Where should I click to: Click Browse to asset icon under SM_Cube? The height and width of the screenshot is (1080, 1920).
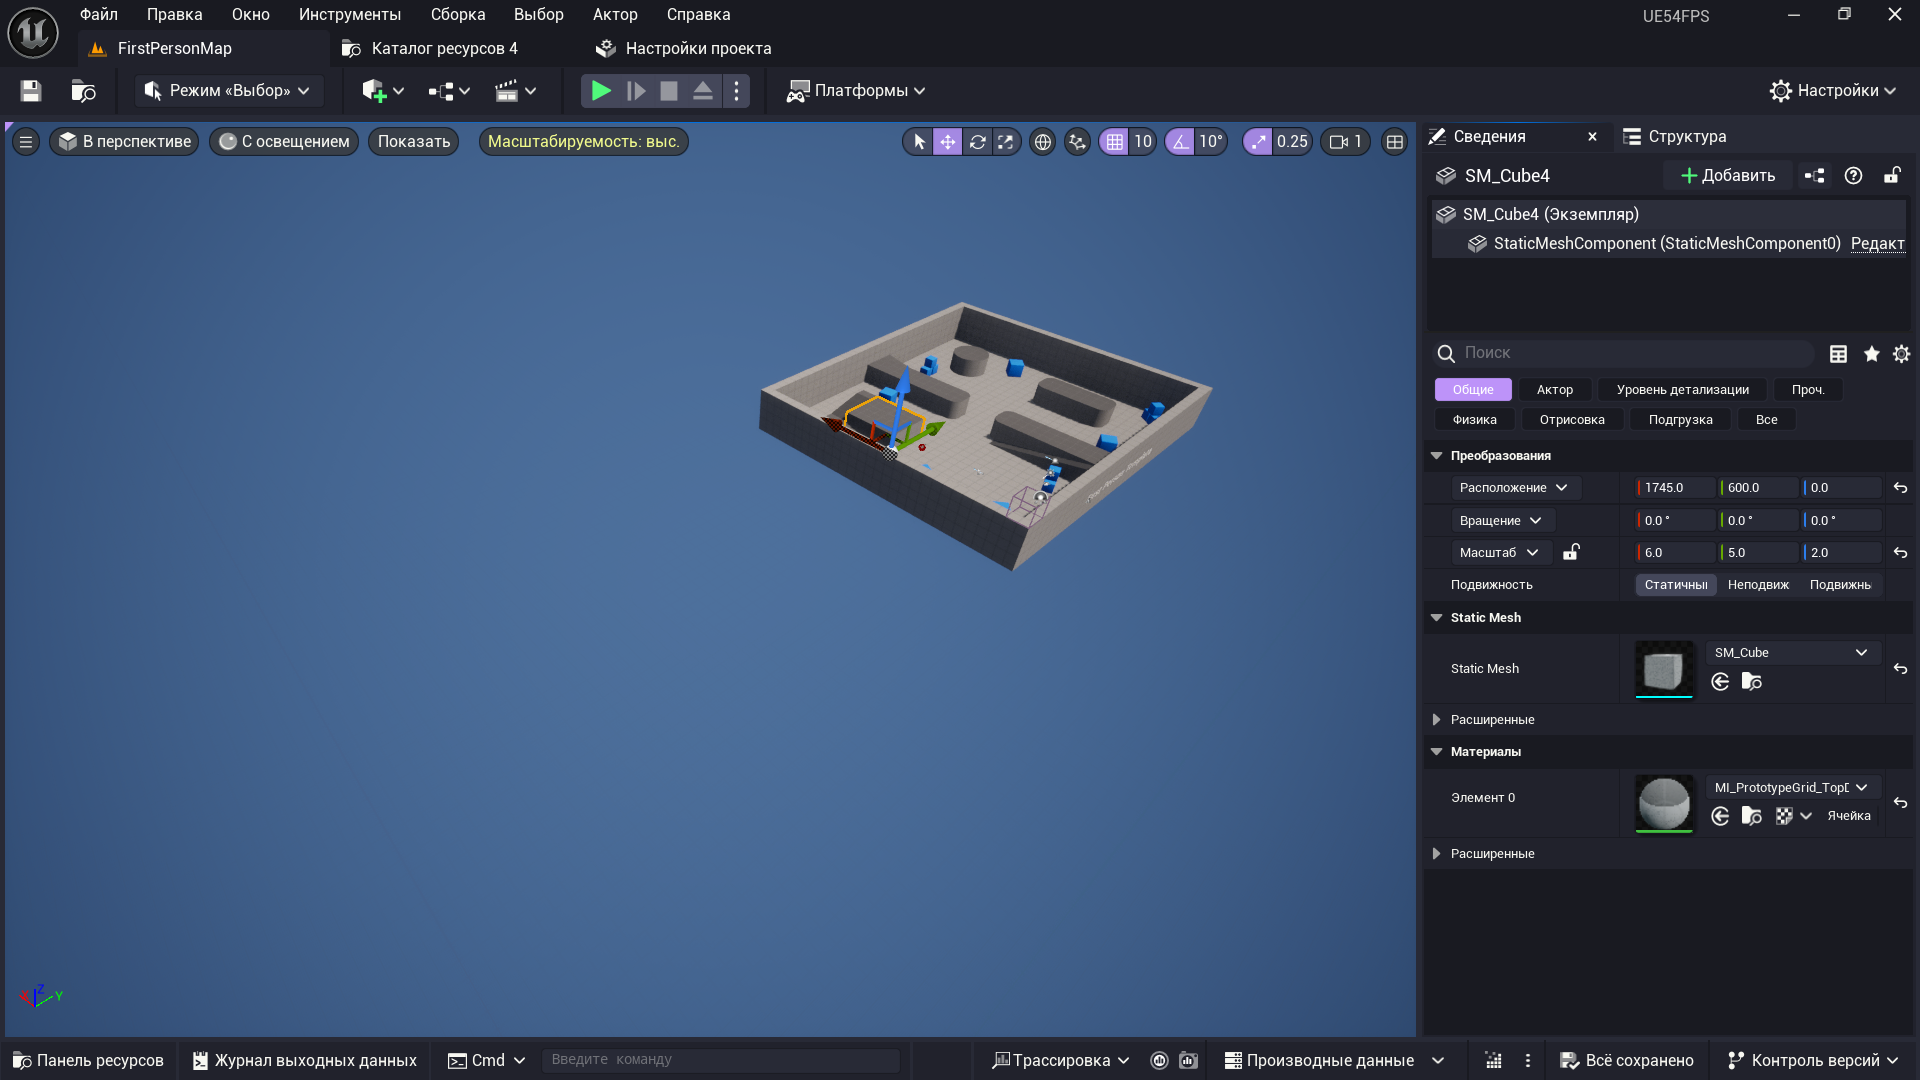1751,682
